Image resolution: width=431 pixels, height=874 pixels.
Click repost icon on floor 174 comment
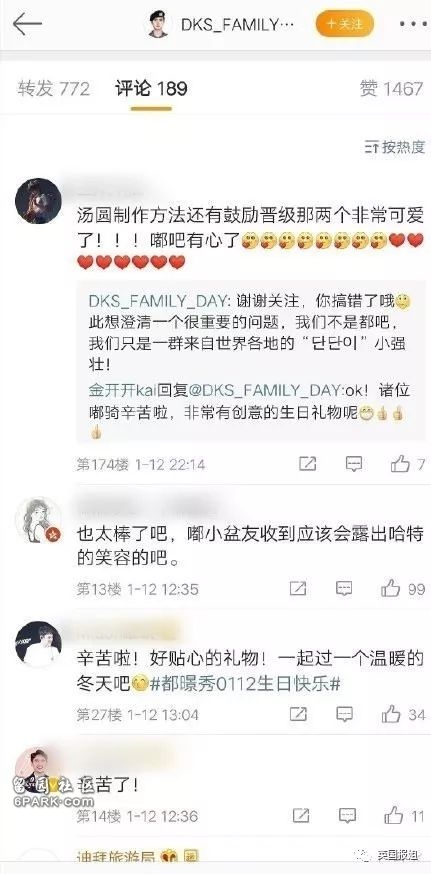pos(307,463)
